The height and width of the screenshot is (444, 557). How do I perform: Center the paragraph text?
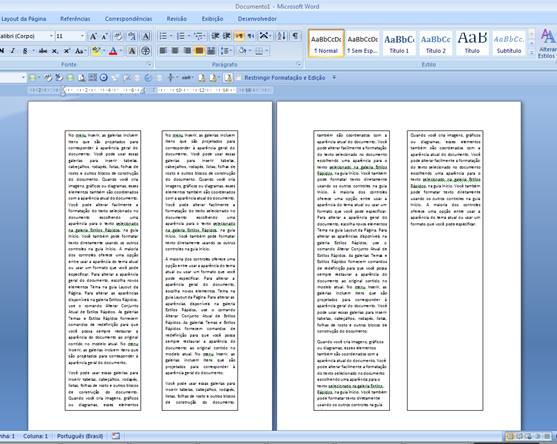pos(175,51)
